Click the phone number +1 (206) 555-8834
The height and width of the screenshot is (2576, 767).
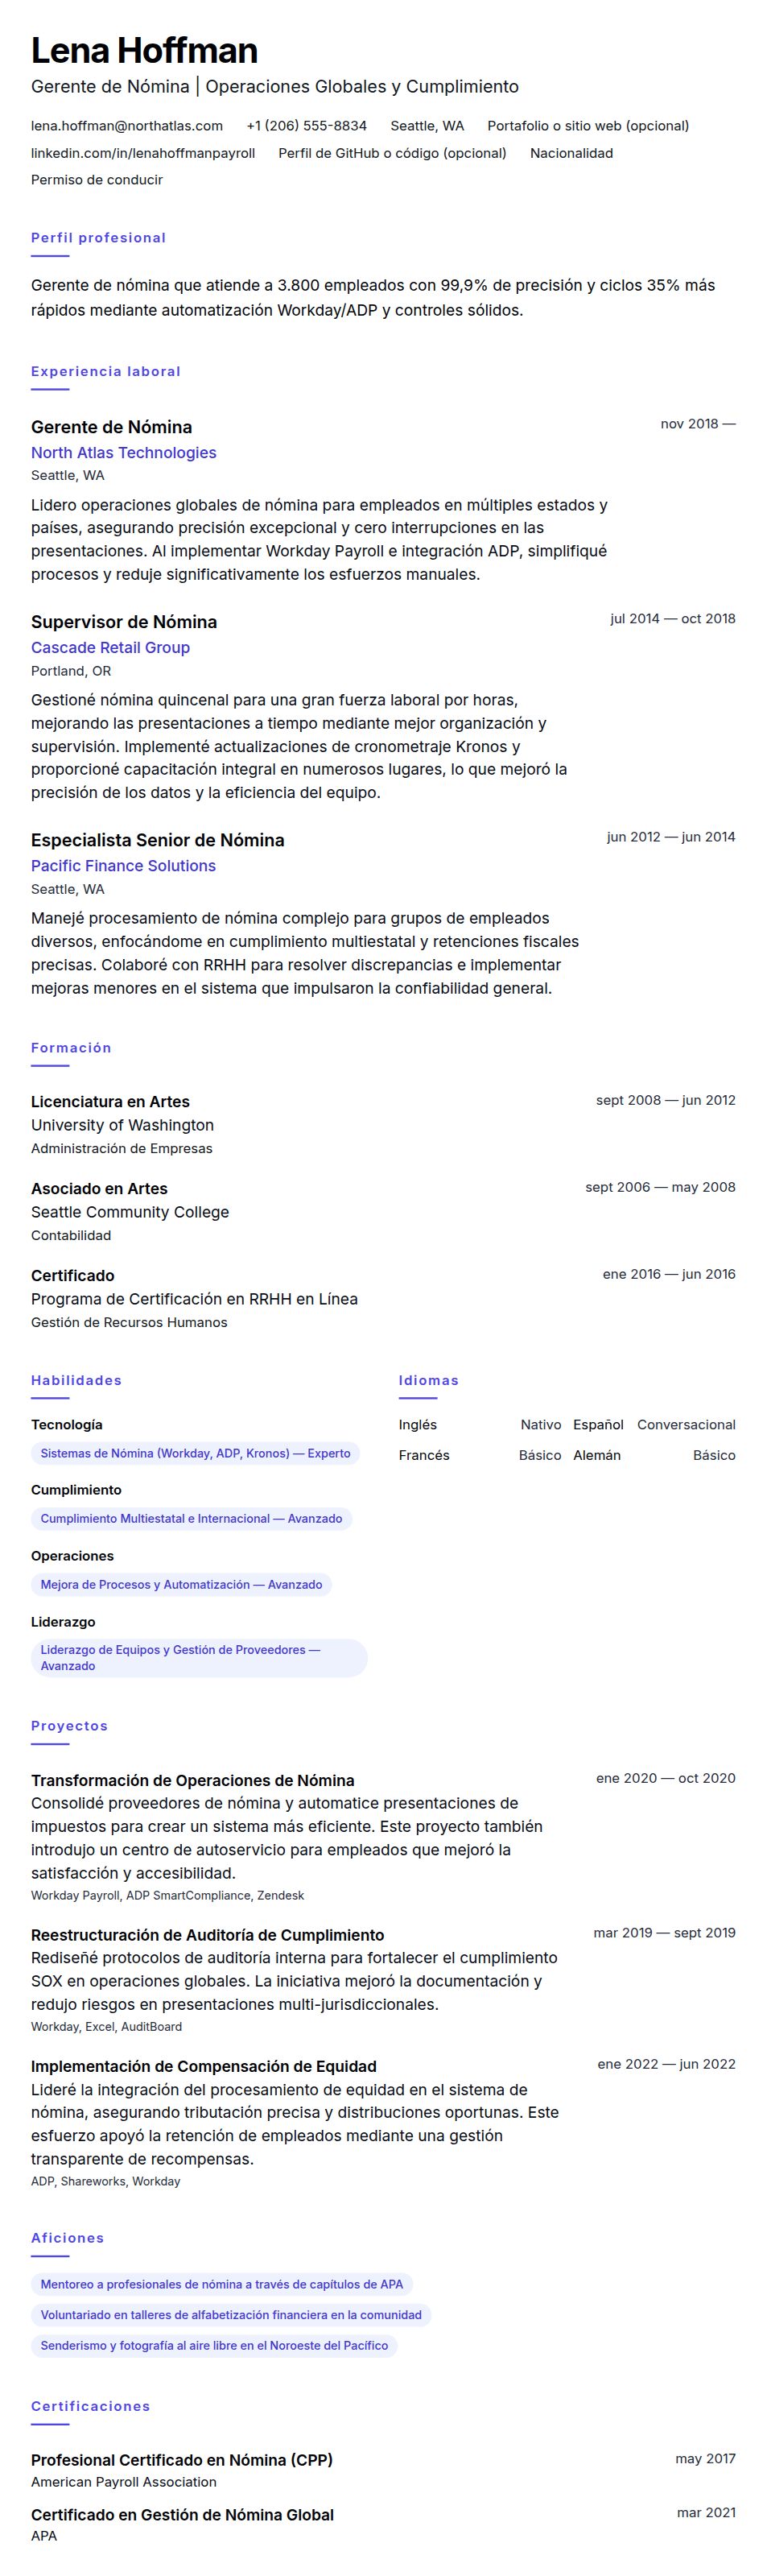306,126
